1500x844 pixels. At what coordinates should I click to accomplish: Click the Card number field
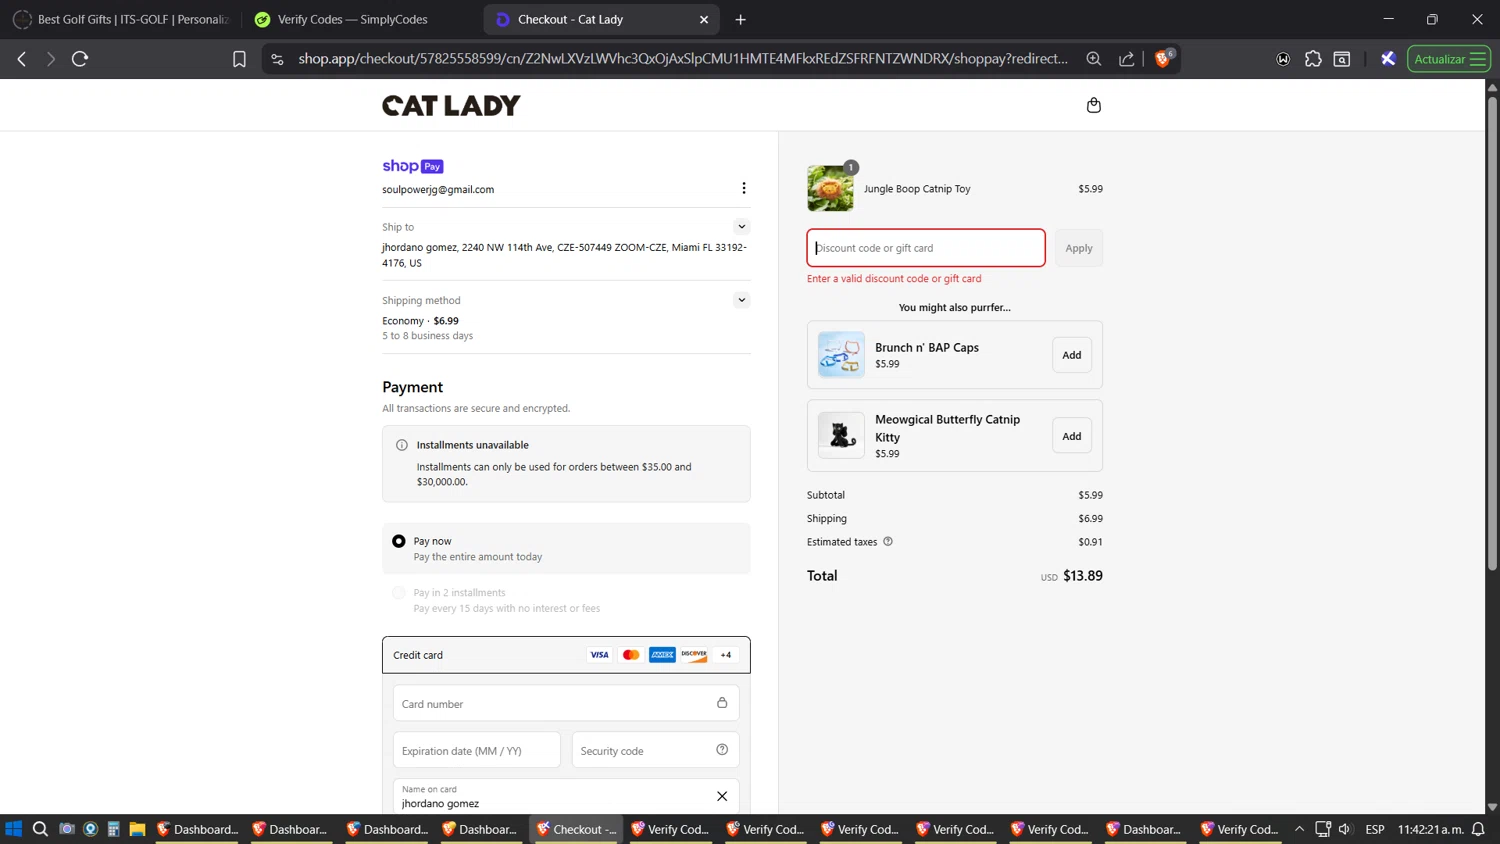point(566,703)
